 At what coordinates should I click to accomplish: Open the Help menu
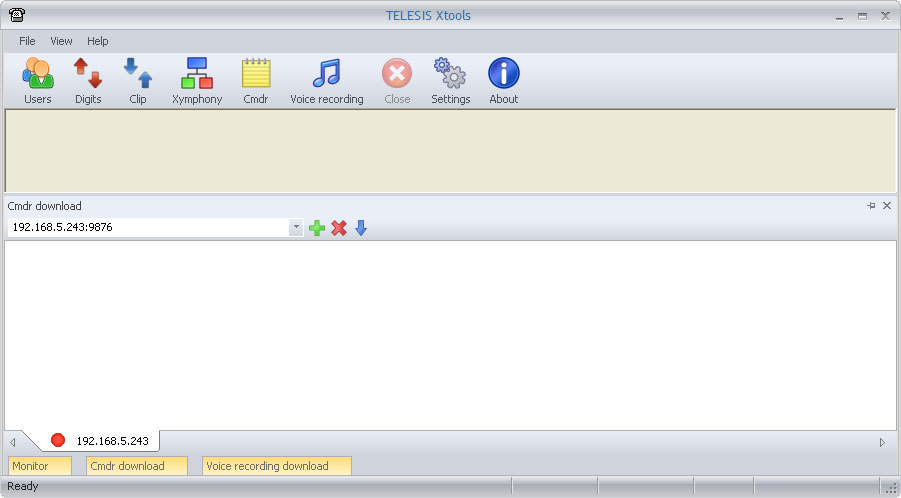(x=98, y=41)
